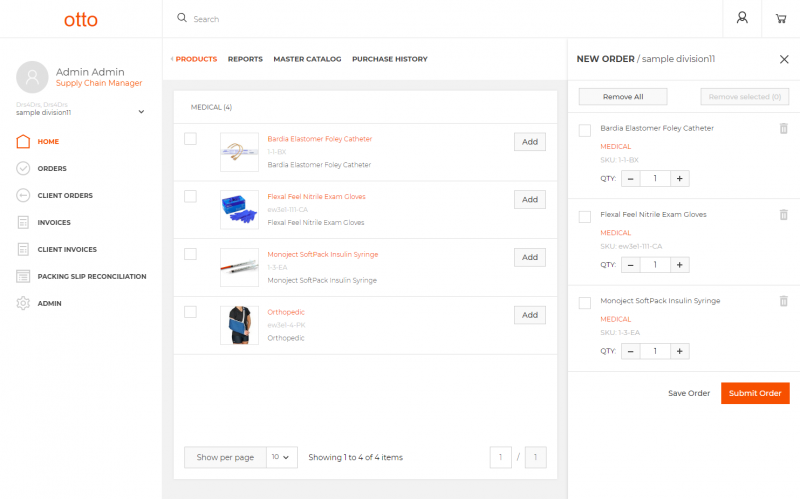Click Save Order
Viewport: 800px width, 499px height.
coord(689,393)
